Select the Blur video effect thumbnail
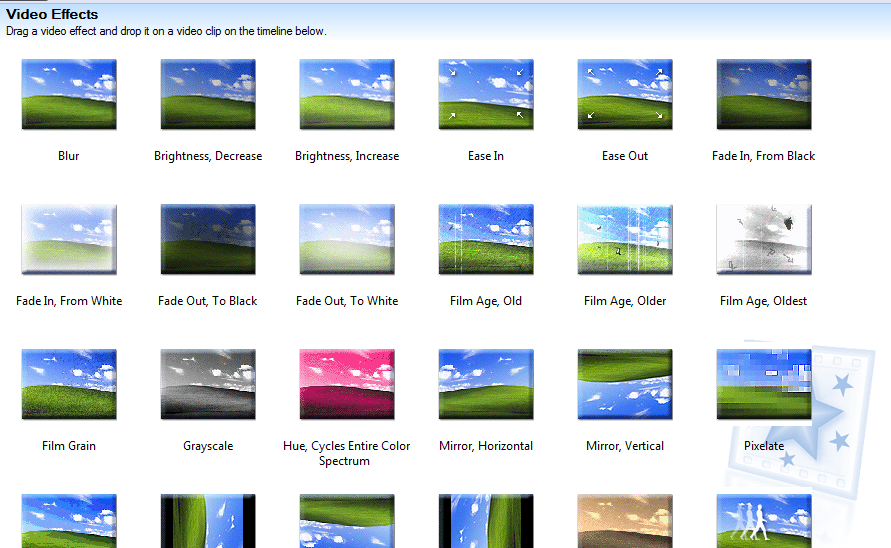 pos(69,94)
